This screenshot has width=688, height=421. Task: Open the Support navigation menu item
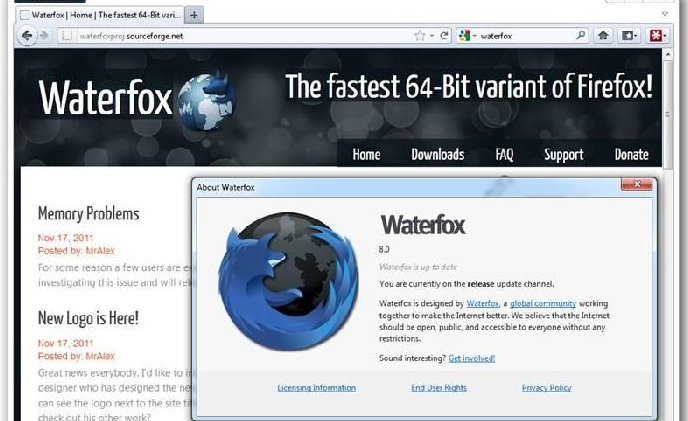click(563, 155)
